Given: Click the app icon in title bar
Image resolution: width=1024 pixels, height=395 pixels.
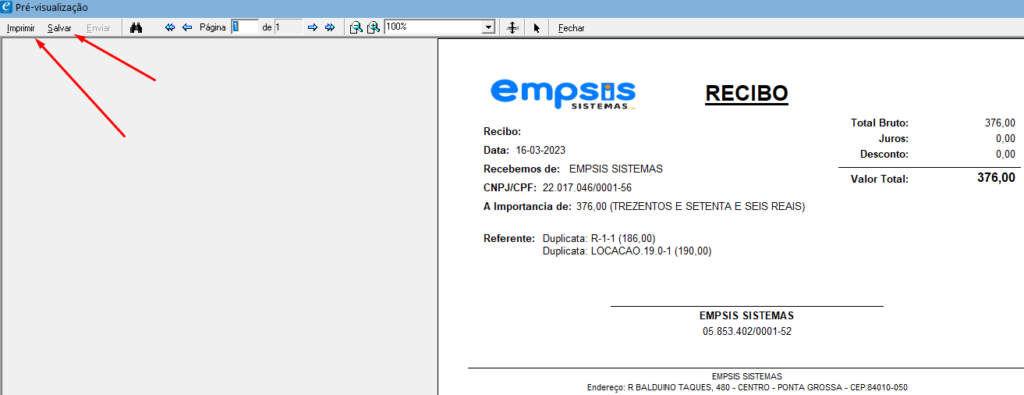Looking at the screenshot, I should pyautogui.click(x=7, y=8).
